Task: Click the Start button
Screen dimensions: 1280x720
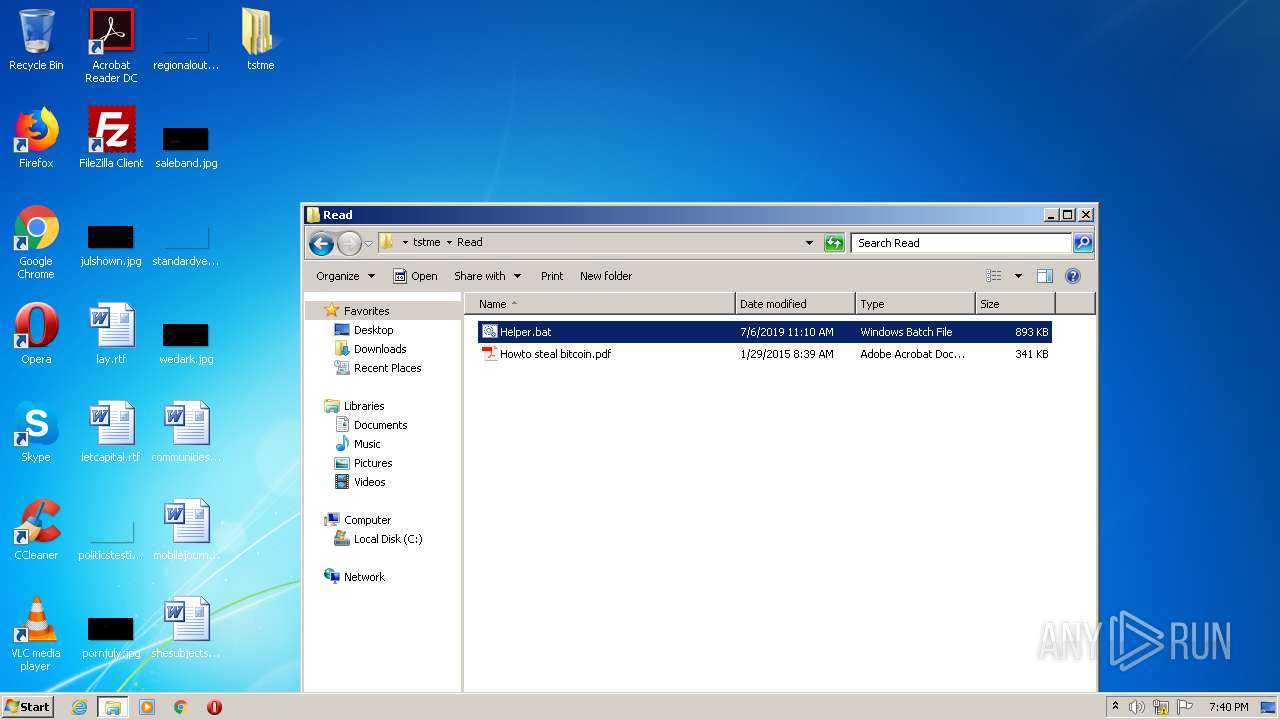Action: pos(28,707)
